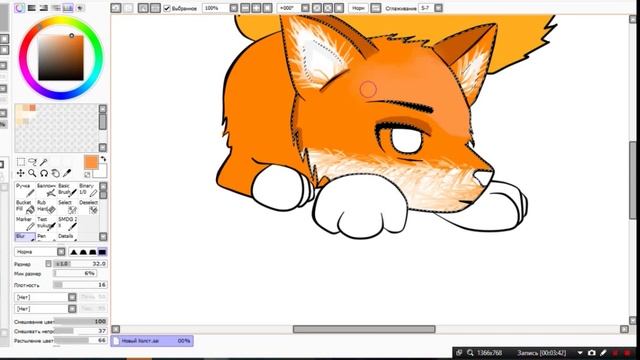640x360 pixels.
Task: Toggle transparent color below foreground swatch
Action: click(x=87, y=175)
